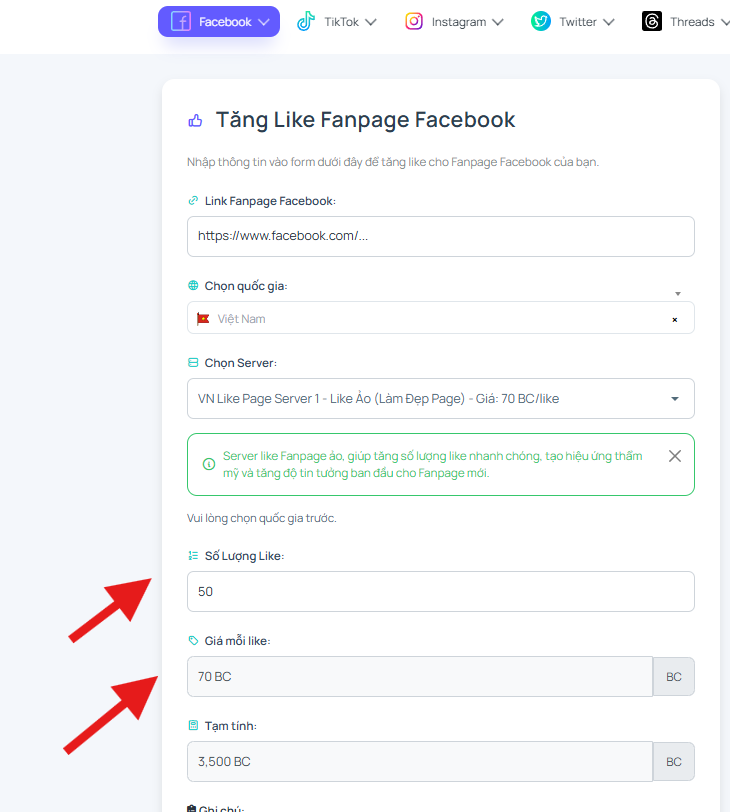
Task: Click the Giá mỗi like price field
Action: point(420,676)
